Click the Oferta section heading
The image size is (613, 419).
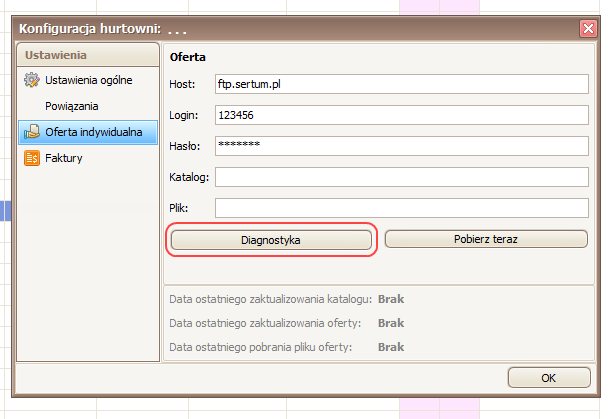click(x=188, y=57)
